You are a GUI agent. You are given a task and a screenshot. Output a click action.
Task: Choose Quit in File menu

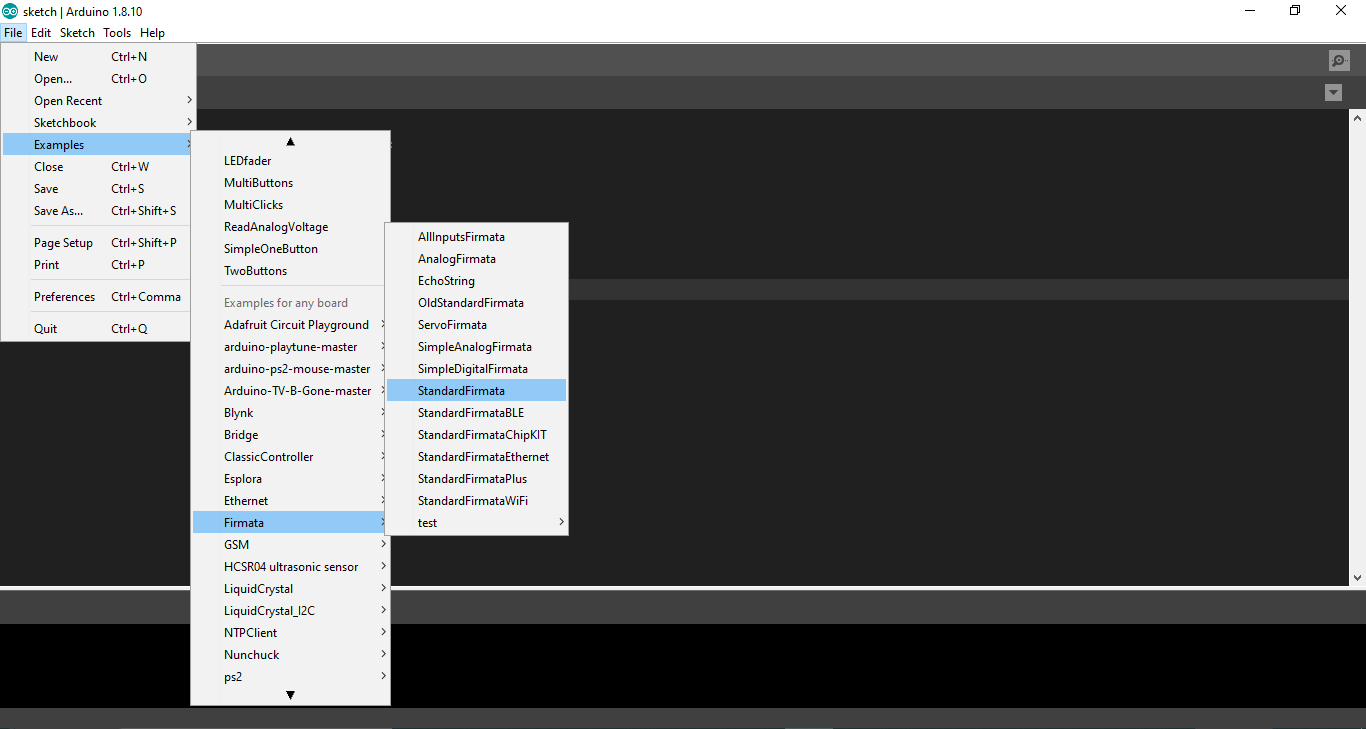point(98,329)
